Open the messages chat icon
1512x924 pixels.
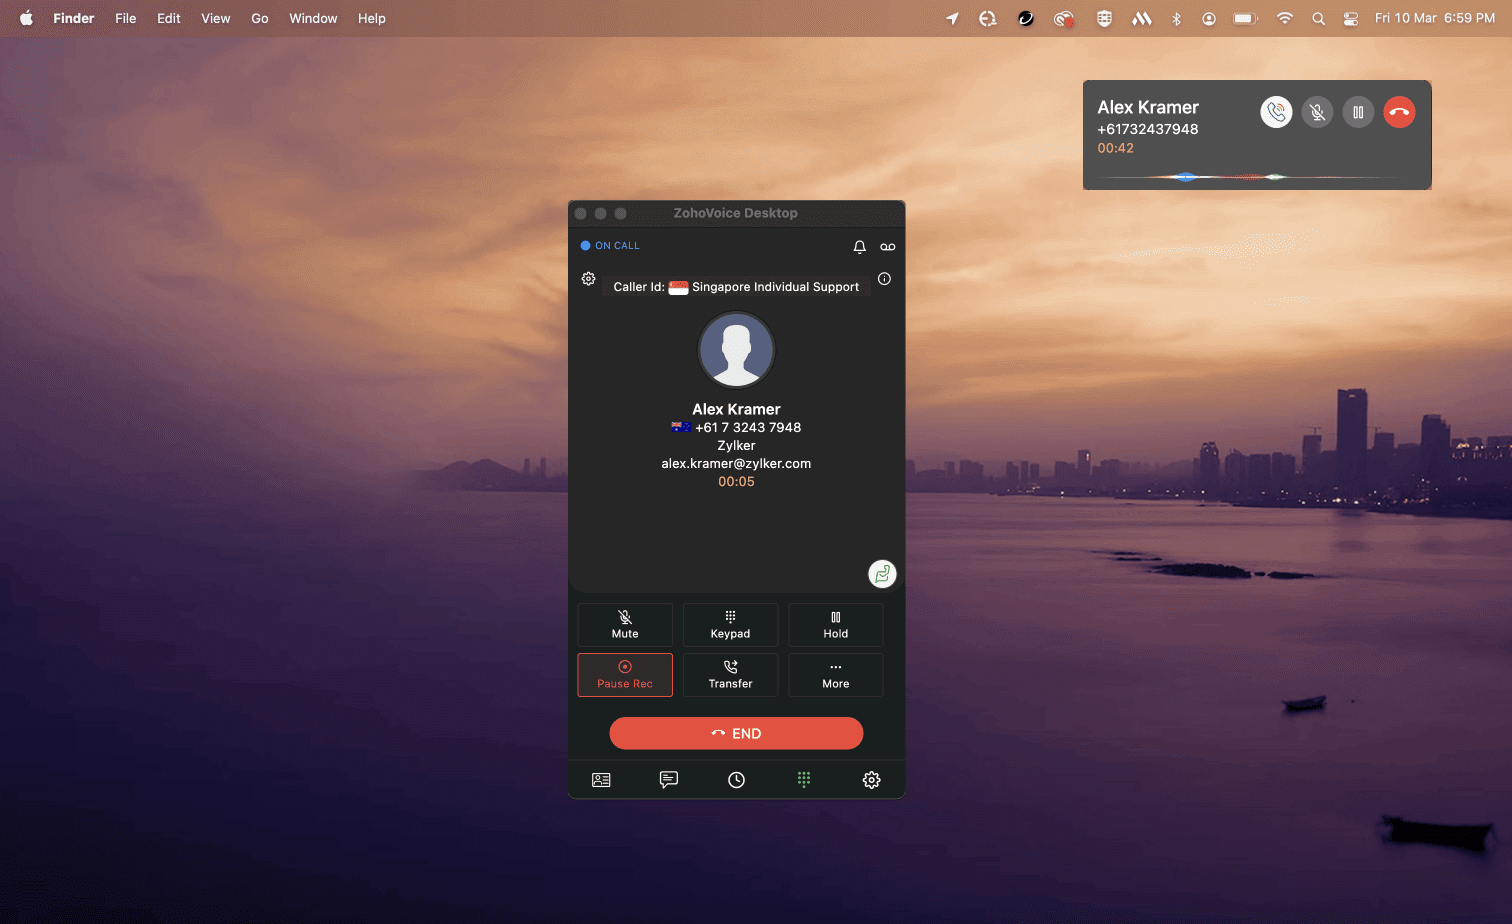pyautogui.click(x=668, y=780)
